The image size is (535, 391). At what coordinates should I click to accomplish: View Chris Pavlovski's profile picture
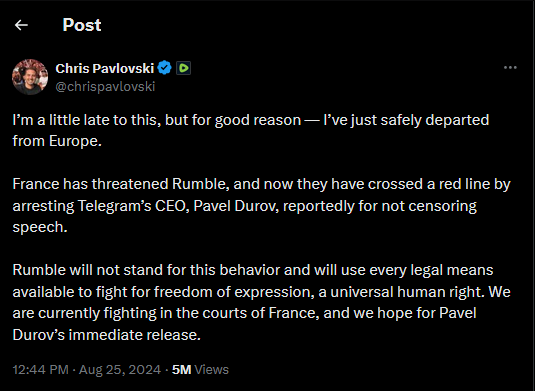[30, 77]
